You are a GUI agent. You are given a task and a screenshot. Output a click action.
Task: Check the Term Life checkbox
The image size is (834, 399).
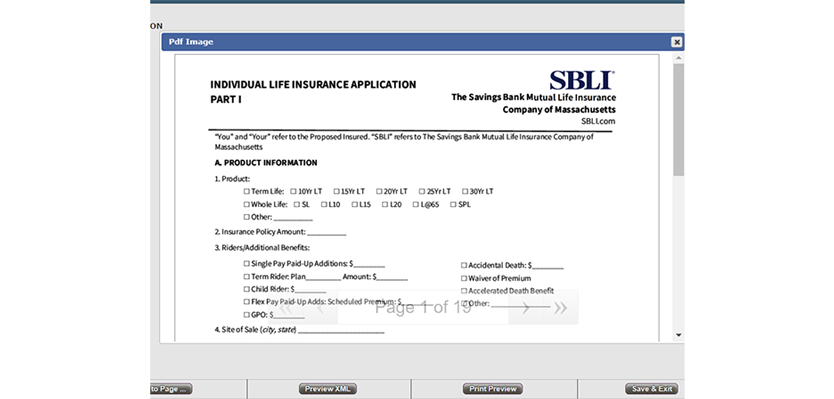click(x=246, y=192)
